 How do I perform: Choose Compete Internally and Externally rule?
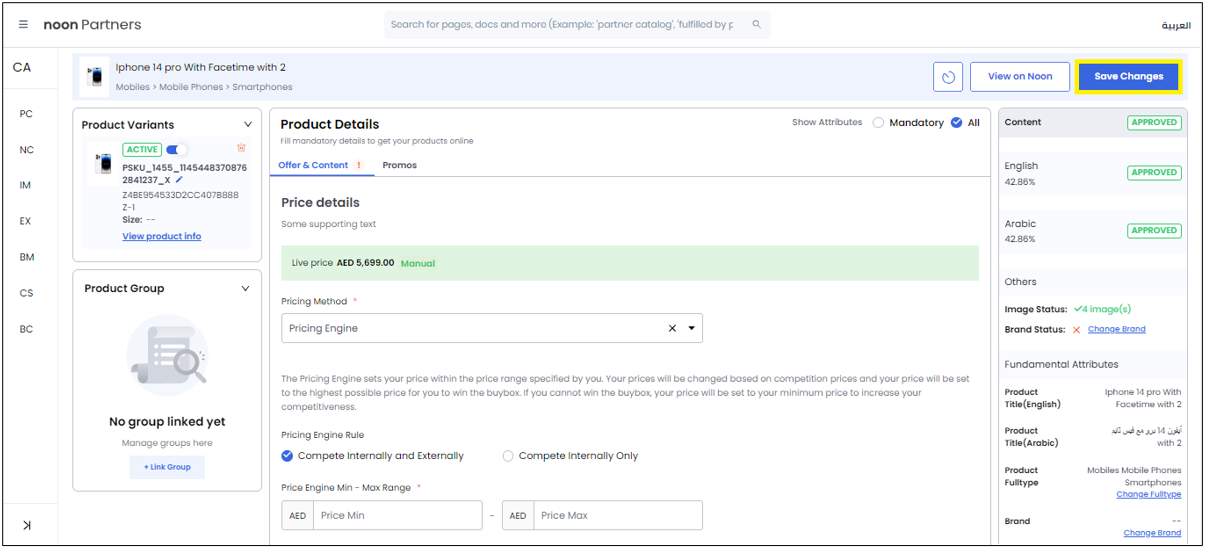[x=288, y=456]
